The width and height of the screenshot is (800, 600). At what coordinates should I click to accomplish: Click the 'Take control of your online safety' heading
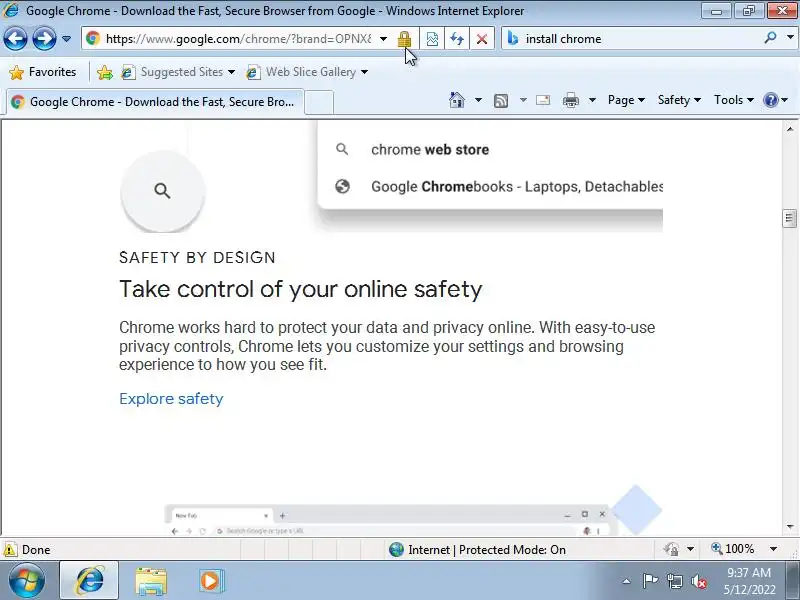tap(301, 289)
